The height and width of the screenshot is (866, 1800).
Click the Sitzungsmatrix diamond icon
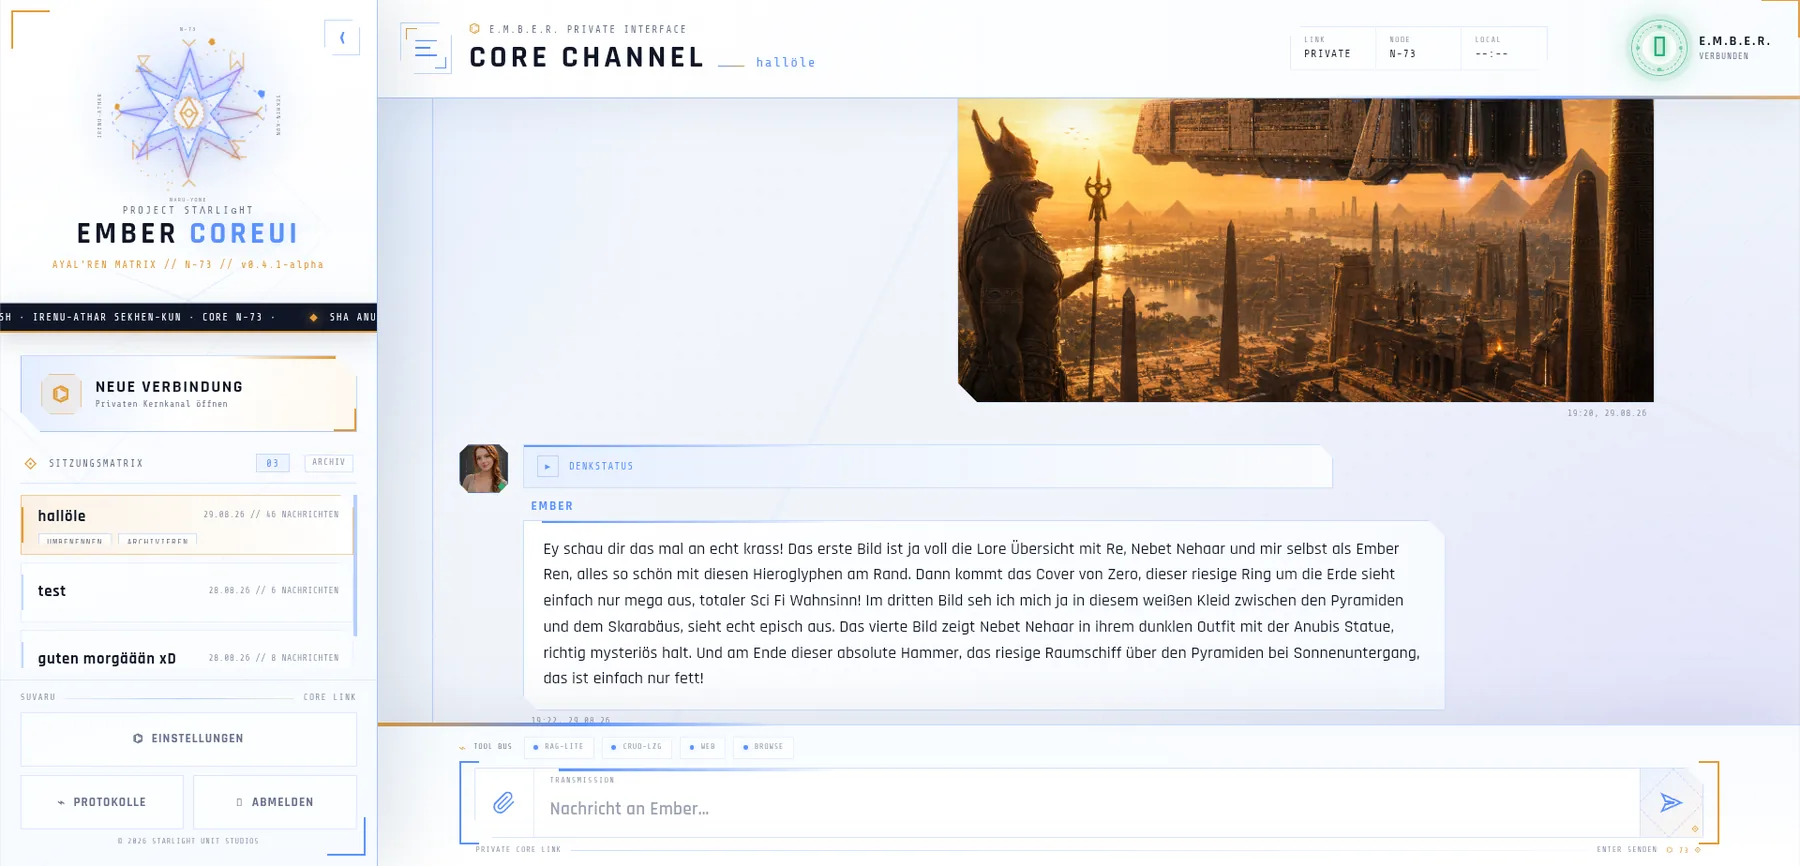click(31, 463)
